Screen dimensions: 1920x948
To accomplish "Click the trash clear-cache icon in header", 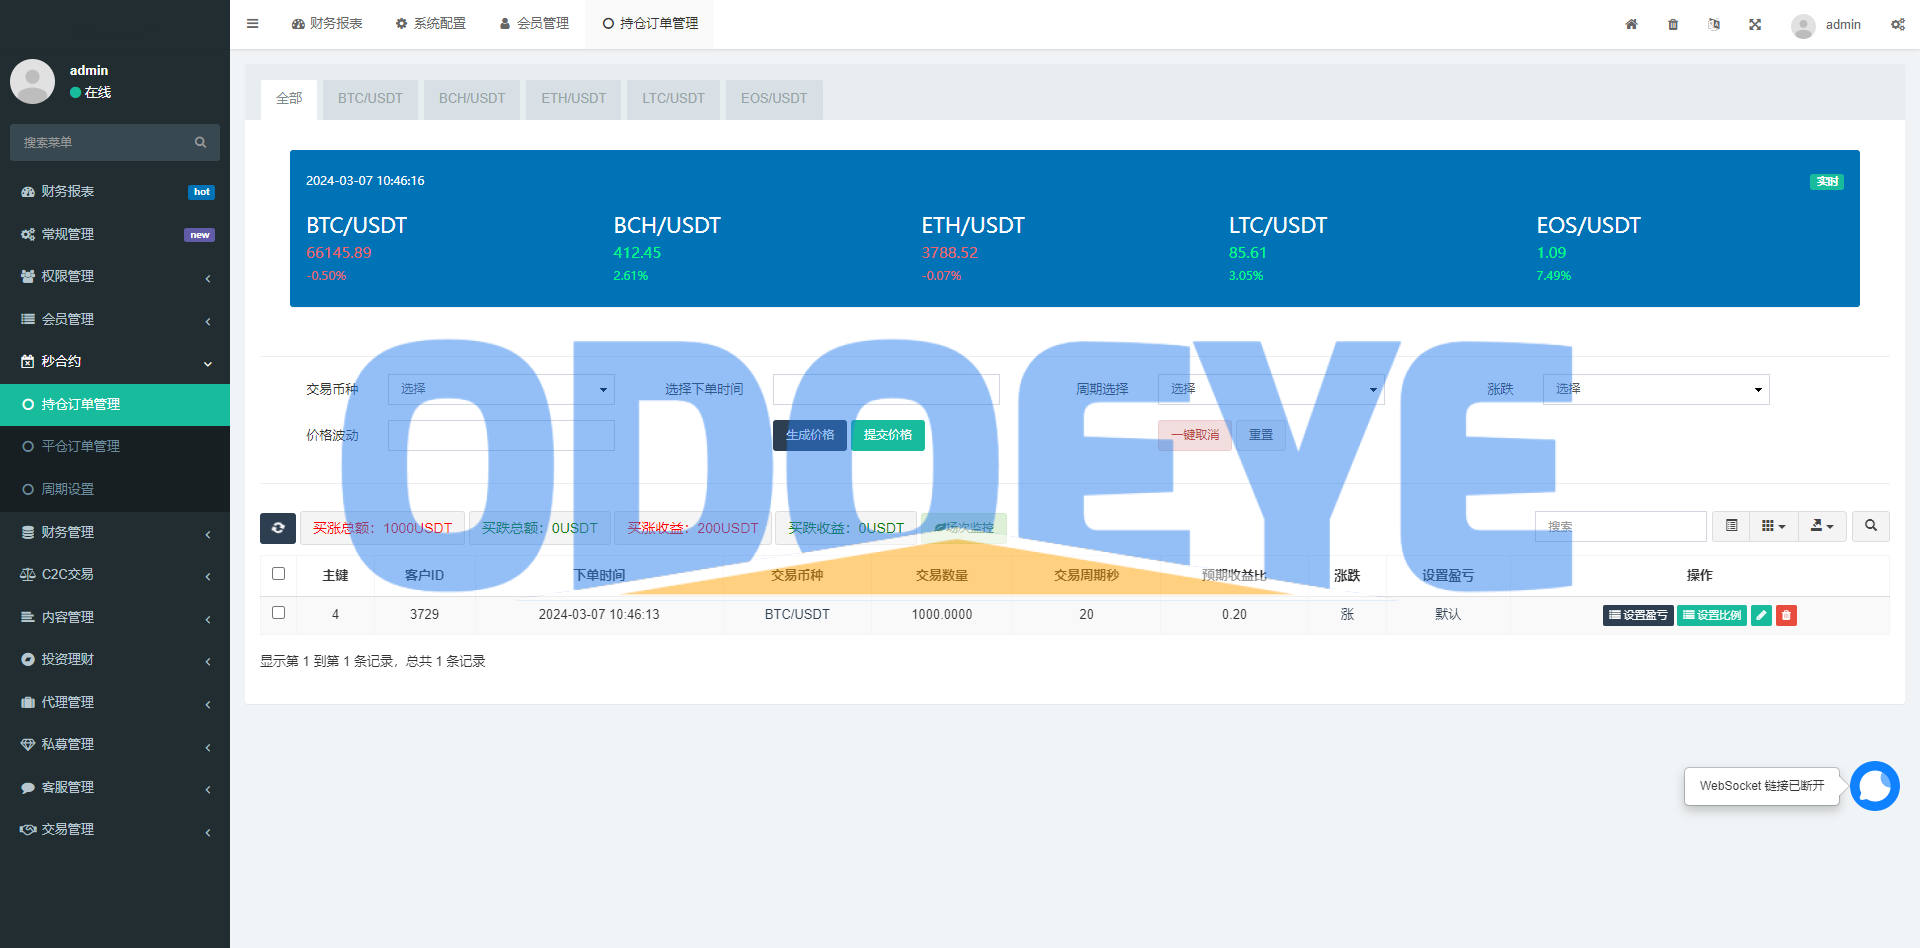I will 1673,24.
